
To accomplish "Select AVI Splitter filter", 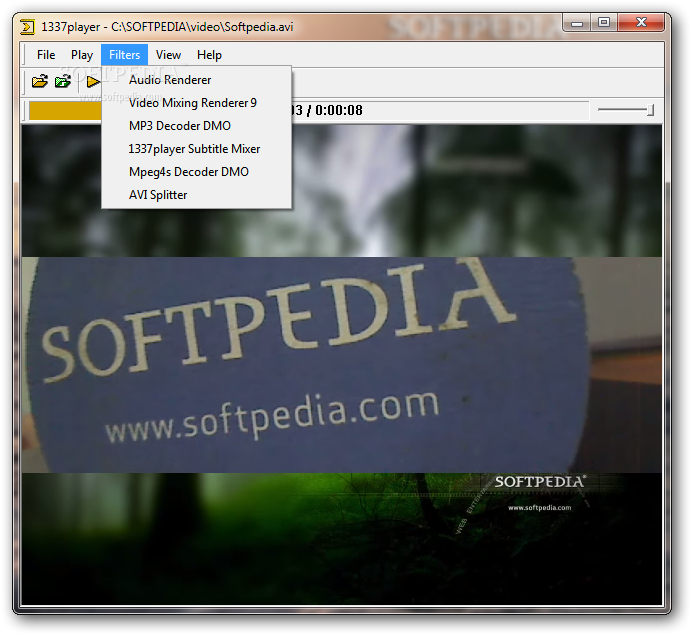I will [196, 195].
